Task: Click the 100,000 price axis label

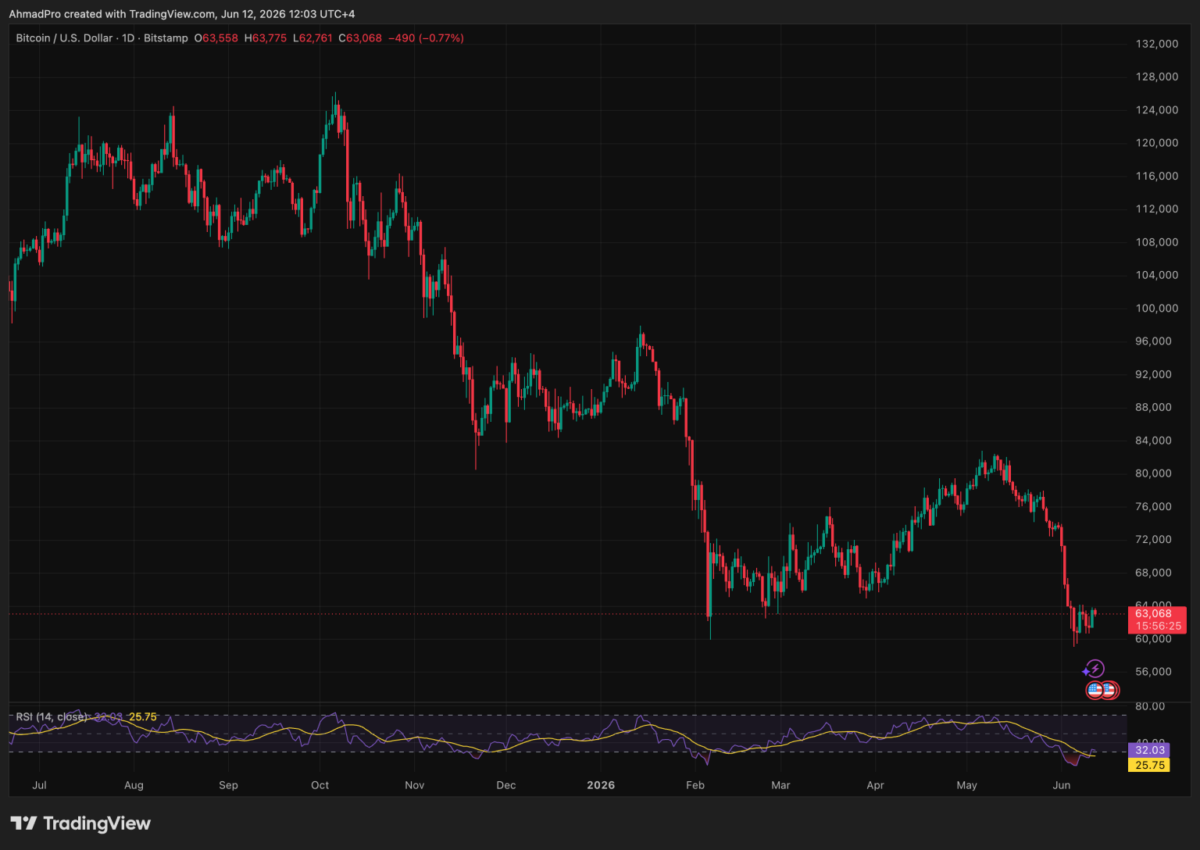Action: tap(1155, 308)
